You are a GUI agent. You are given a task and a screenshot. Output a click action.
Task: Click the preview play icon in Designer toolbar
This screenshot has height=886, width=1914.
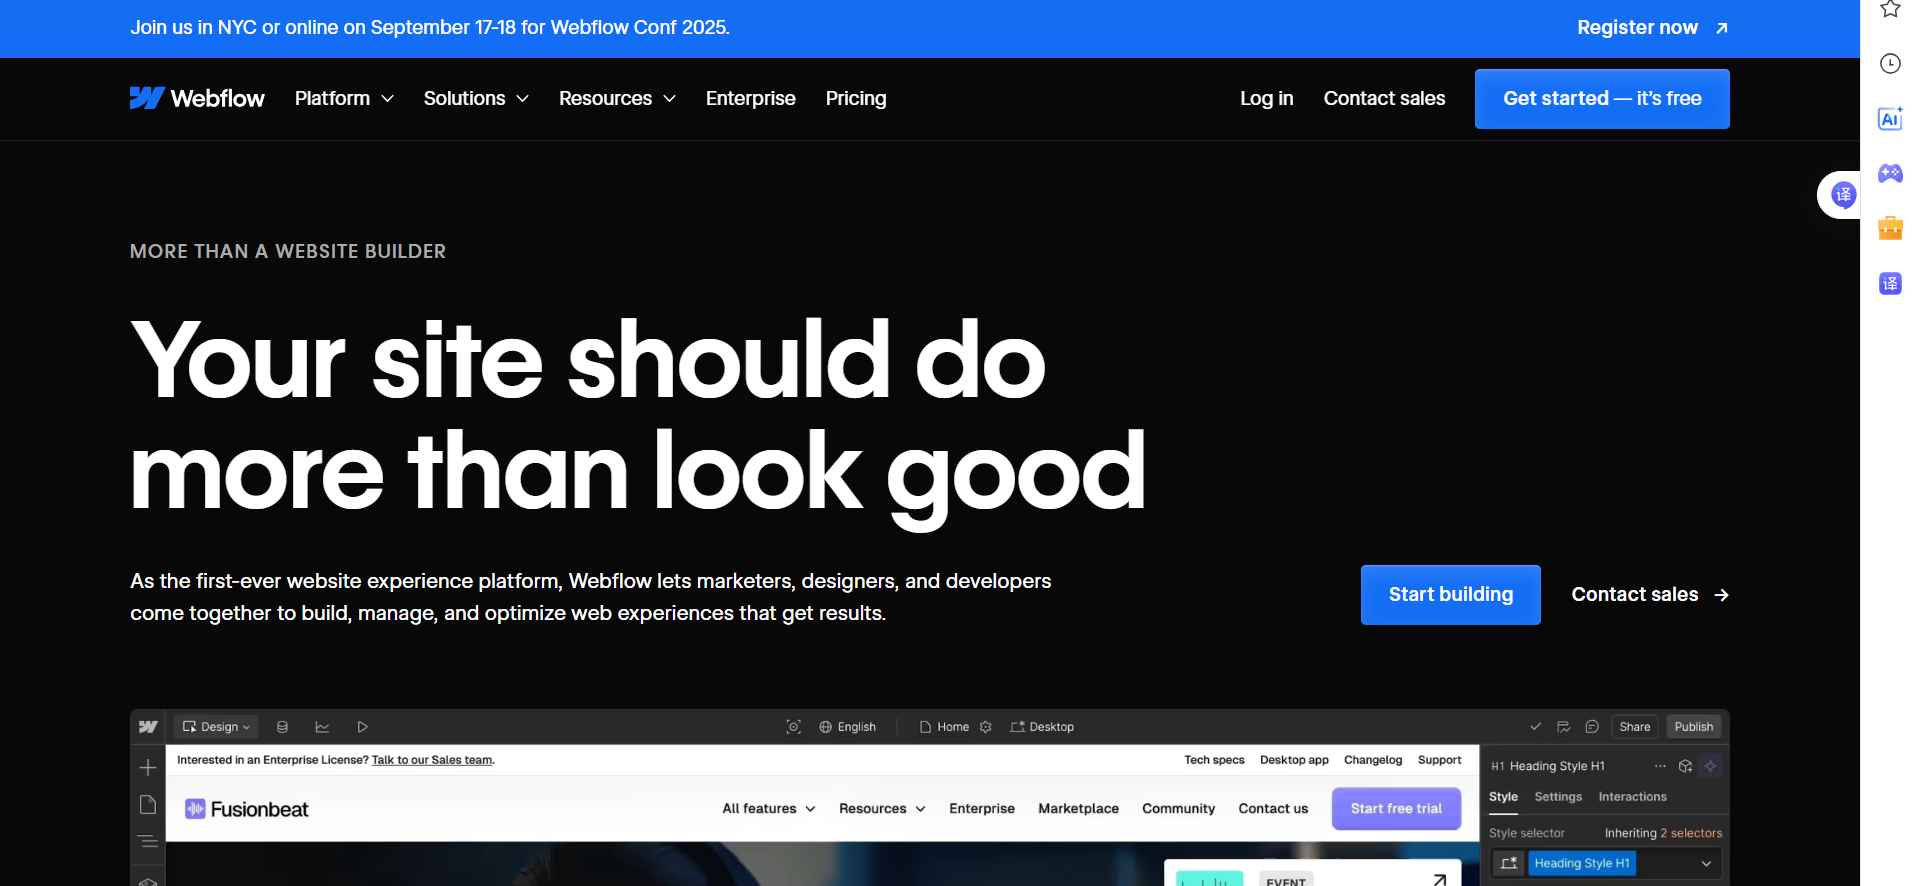tap(363, 727)
